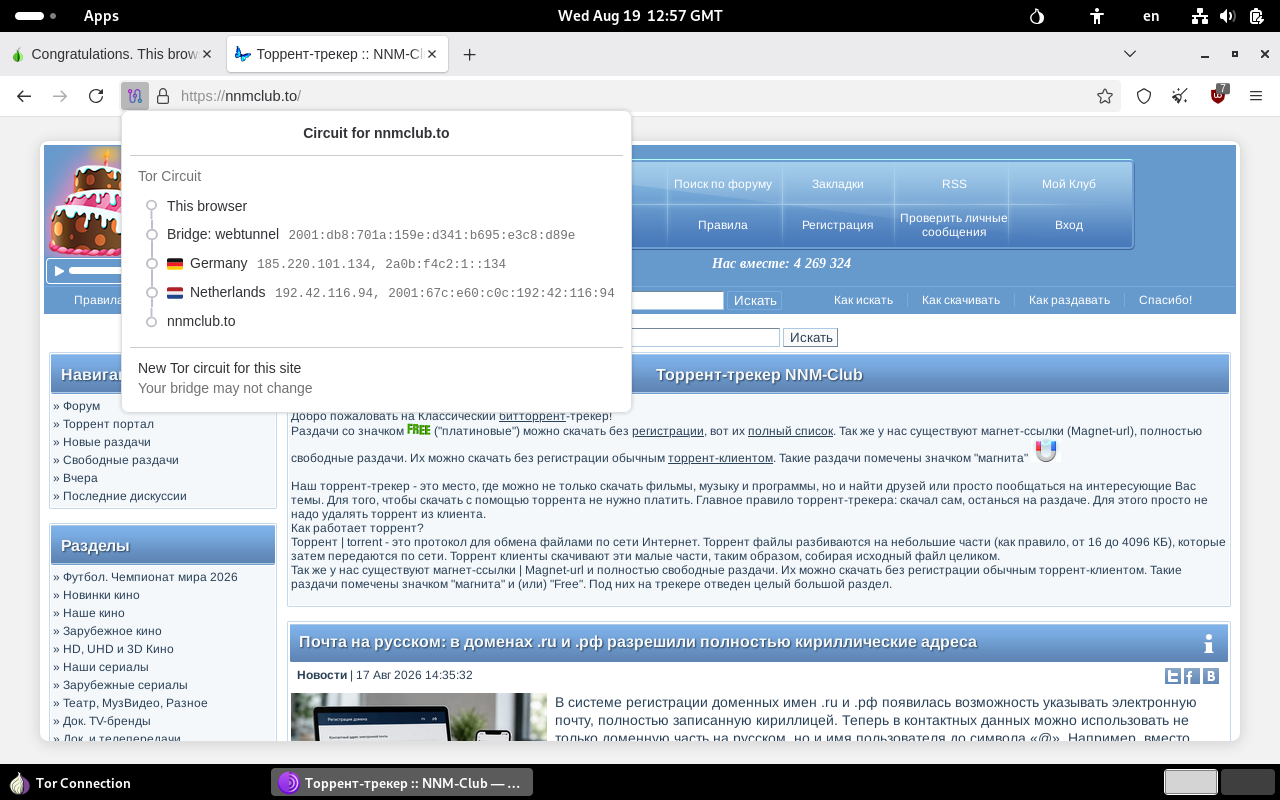Expand the list all tabs chevron
1280x800 pixels.
1130,54
